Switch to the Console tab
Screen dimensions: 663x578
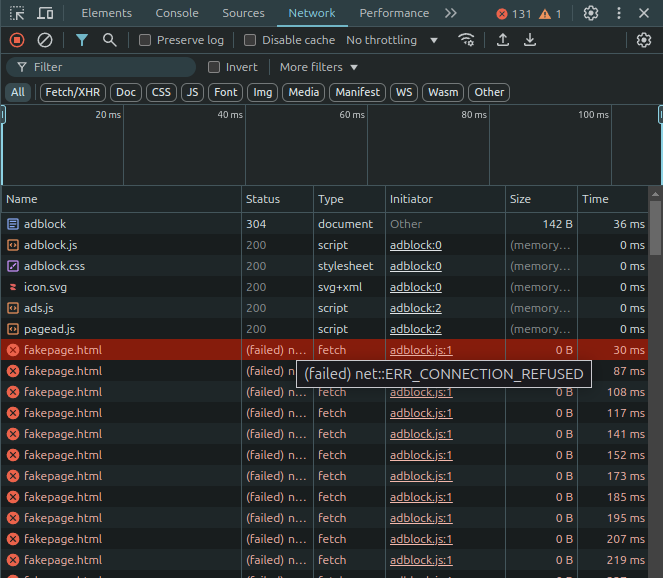coord(177,14)
